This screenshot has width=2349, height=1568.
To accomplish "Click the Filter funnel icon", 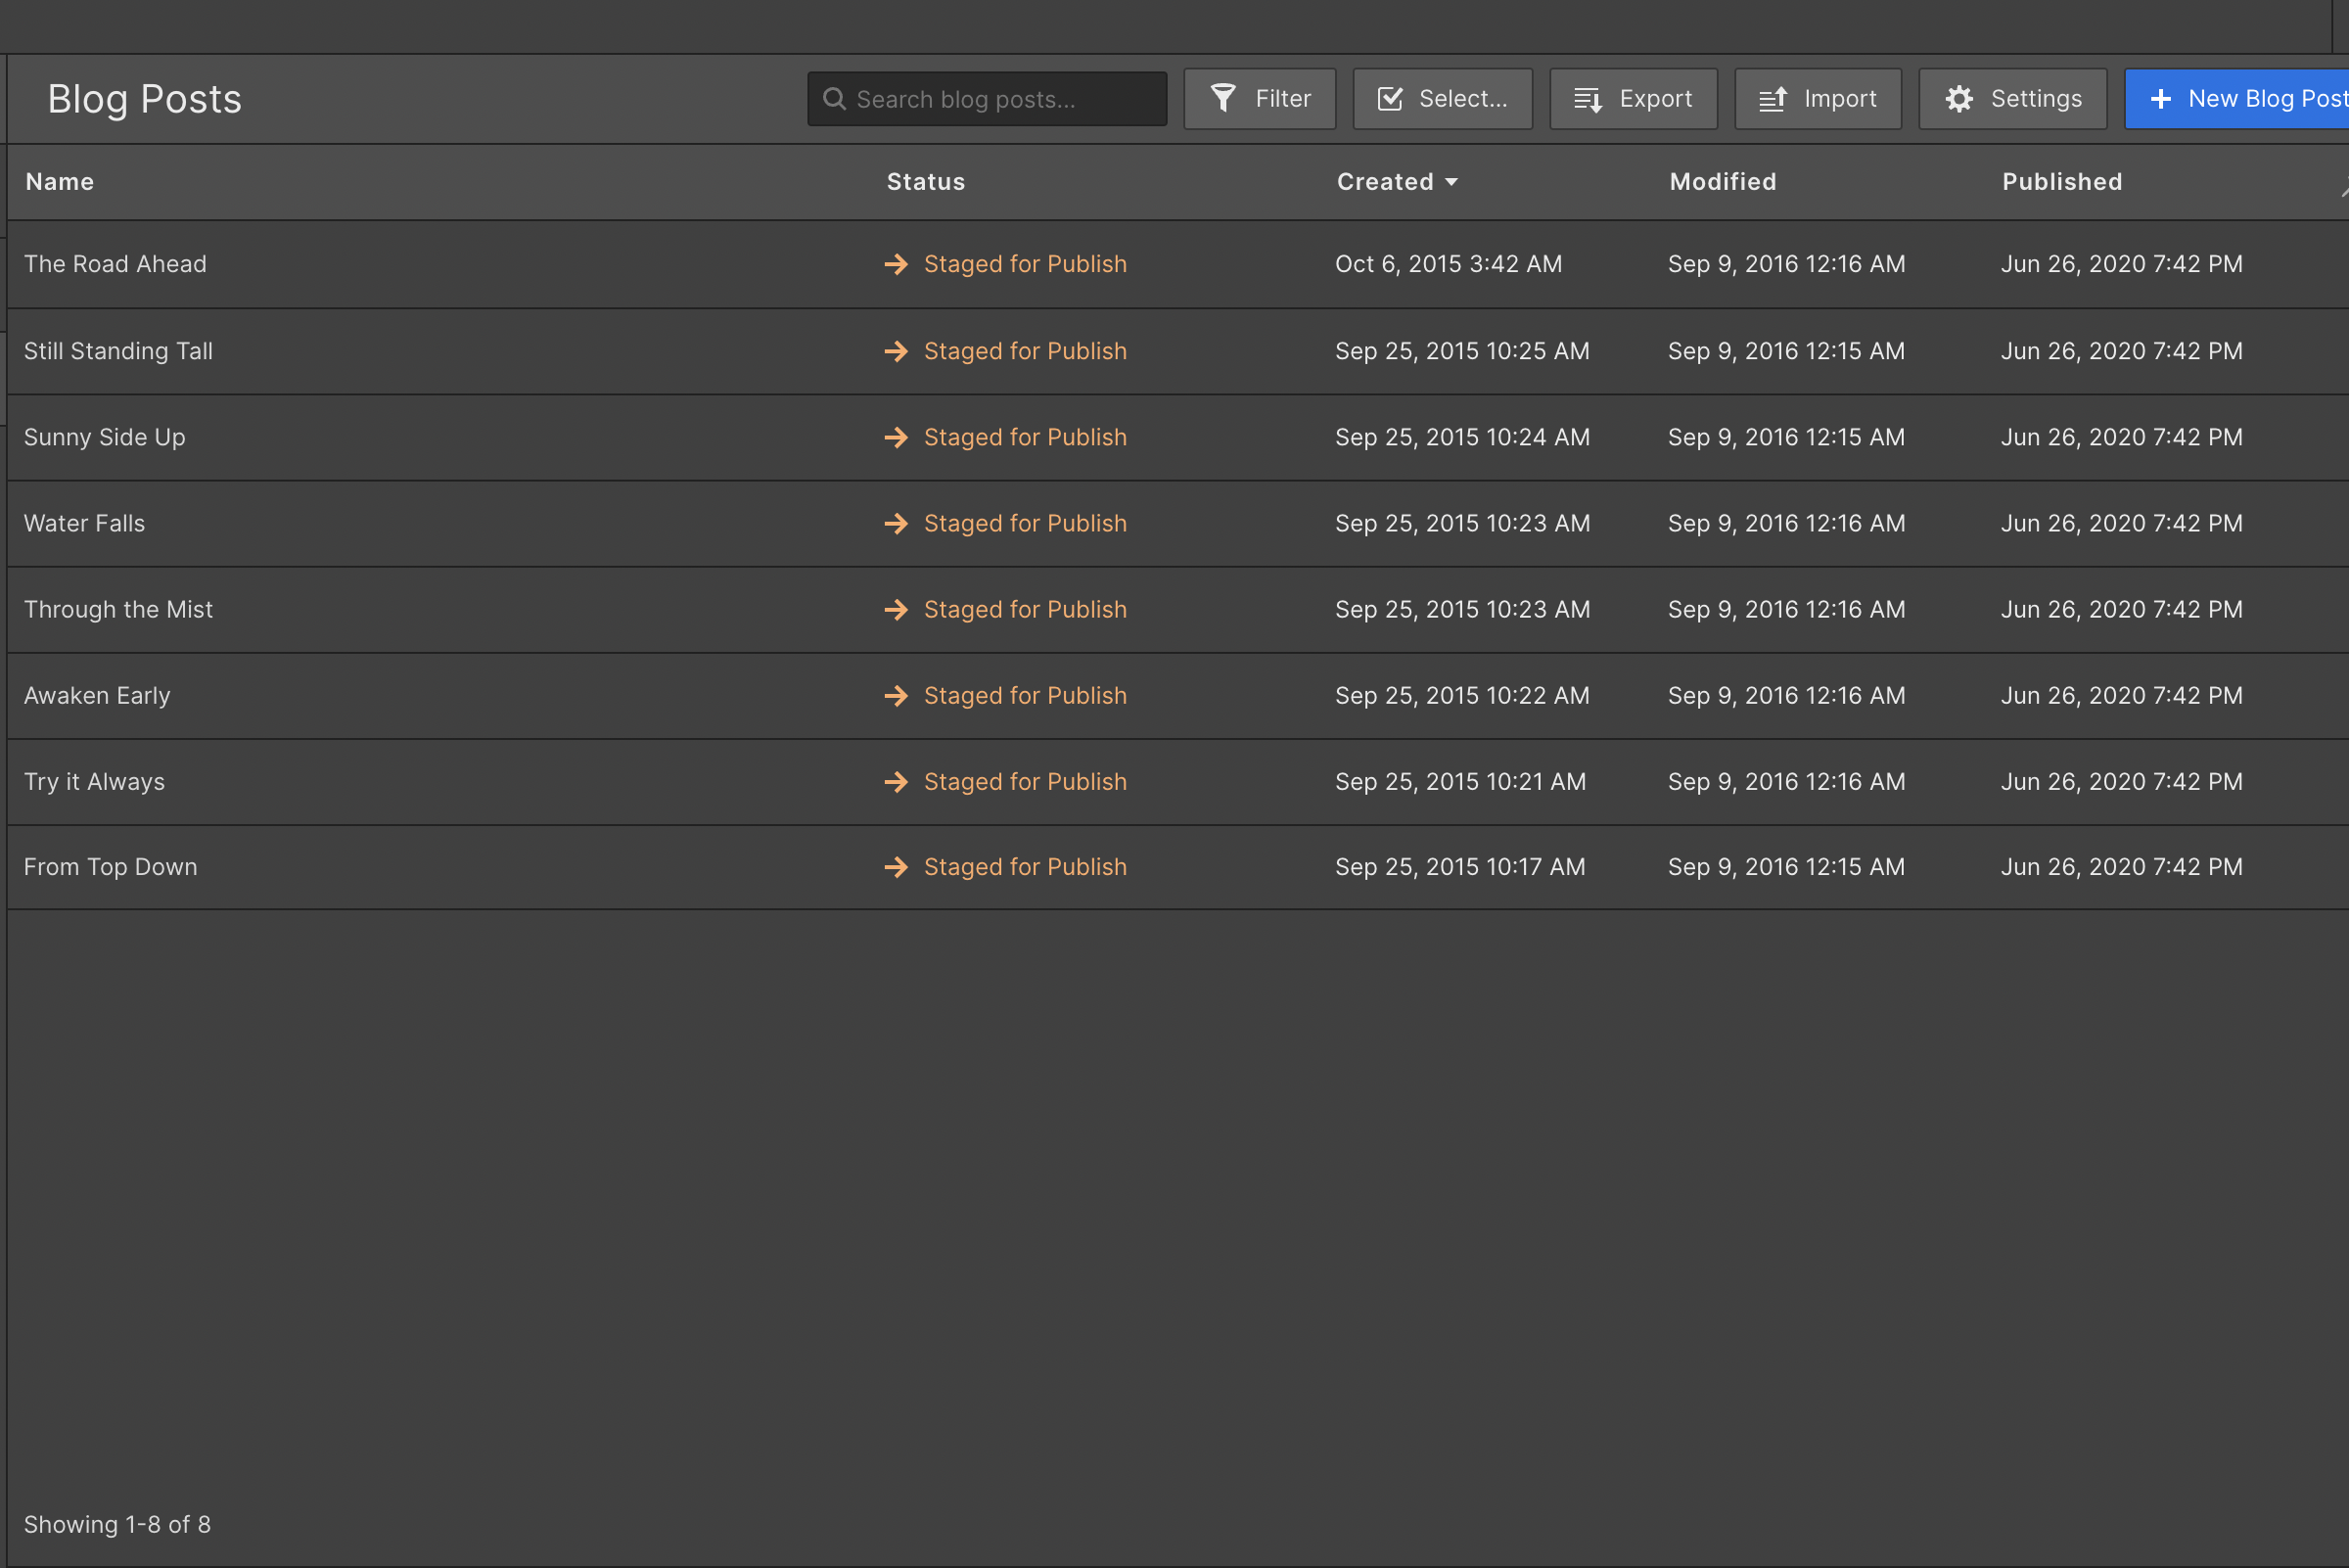I will tap(1223, 98).
